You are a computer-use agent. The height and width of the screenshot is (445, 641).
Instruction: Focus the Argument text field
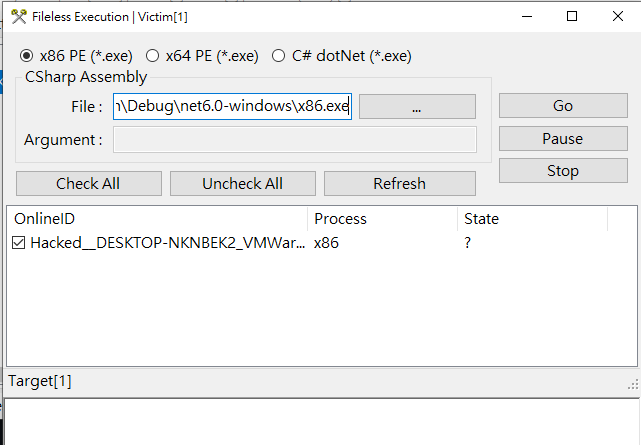click(294, 140)
